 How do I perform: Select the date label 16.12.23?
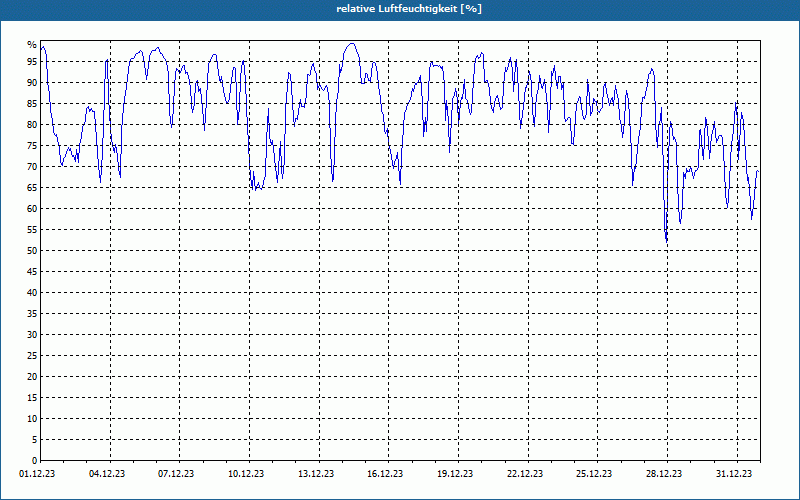click(x=385, y=474)
